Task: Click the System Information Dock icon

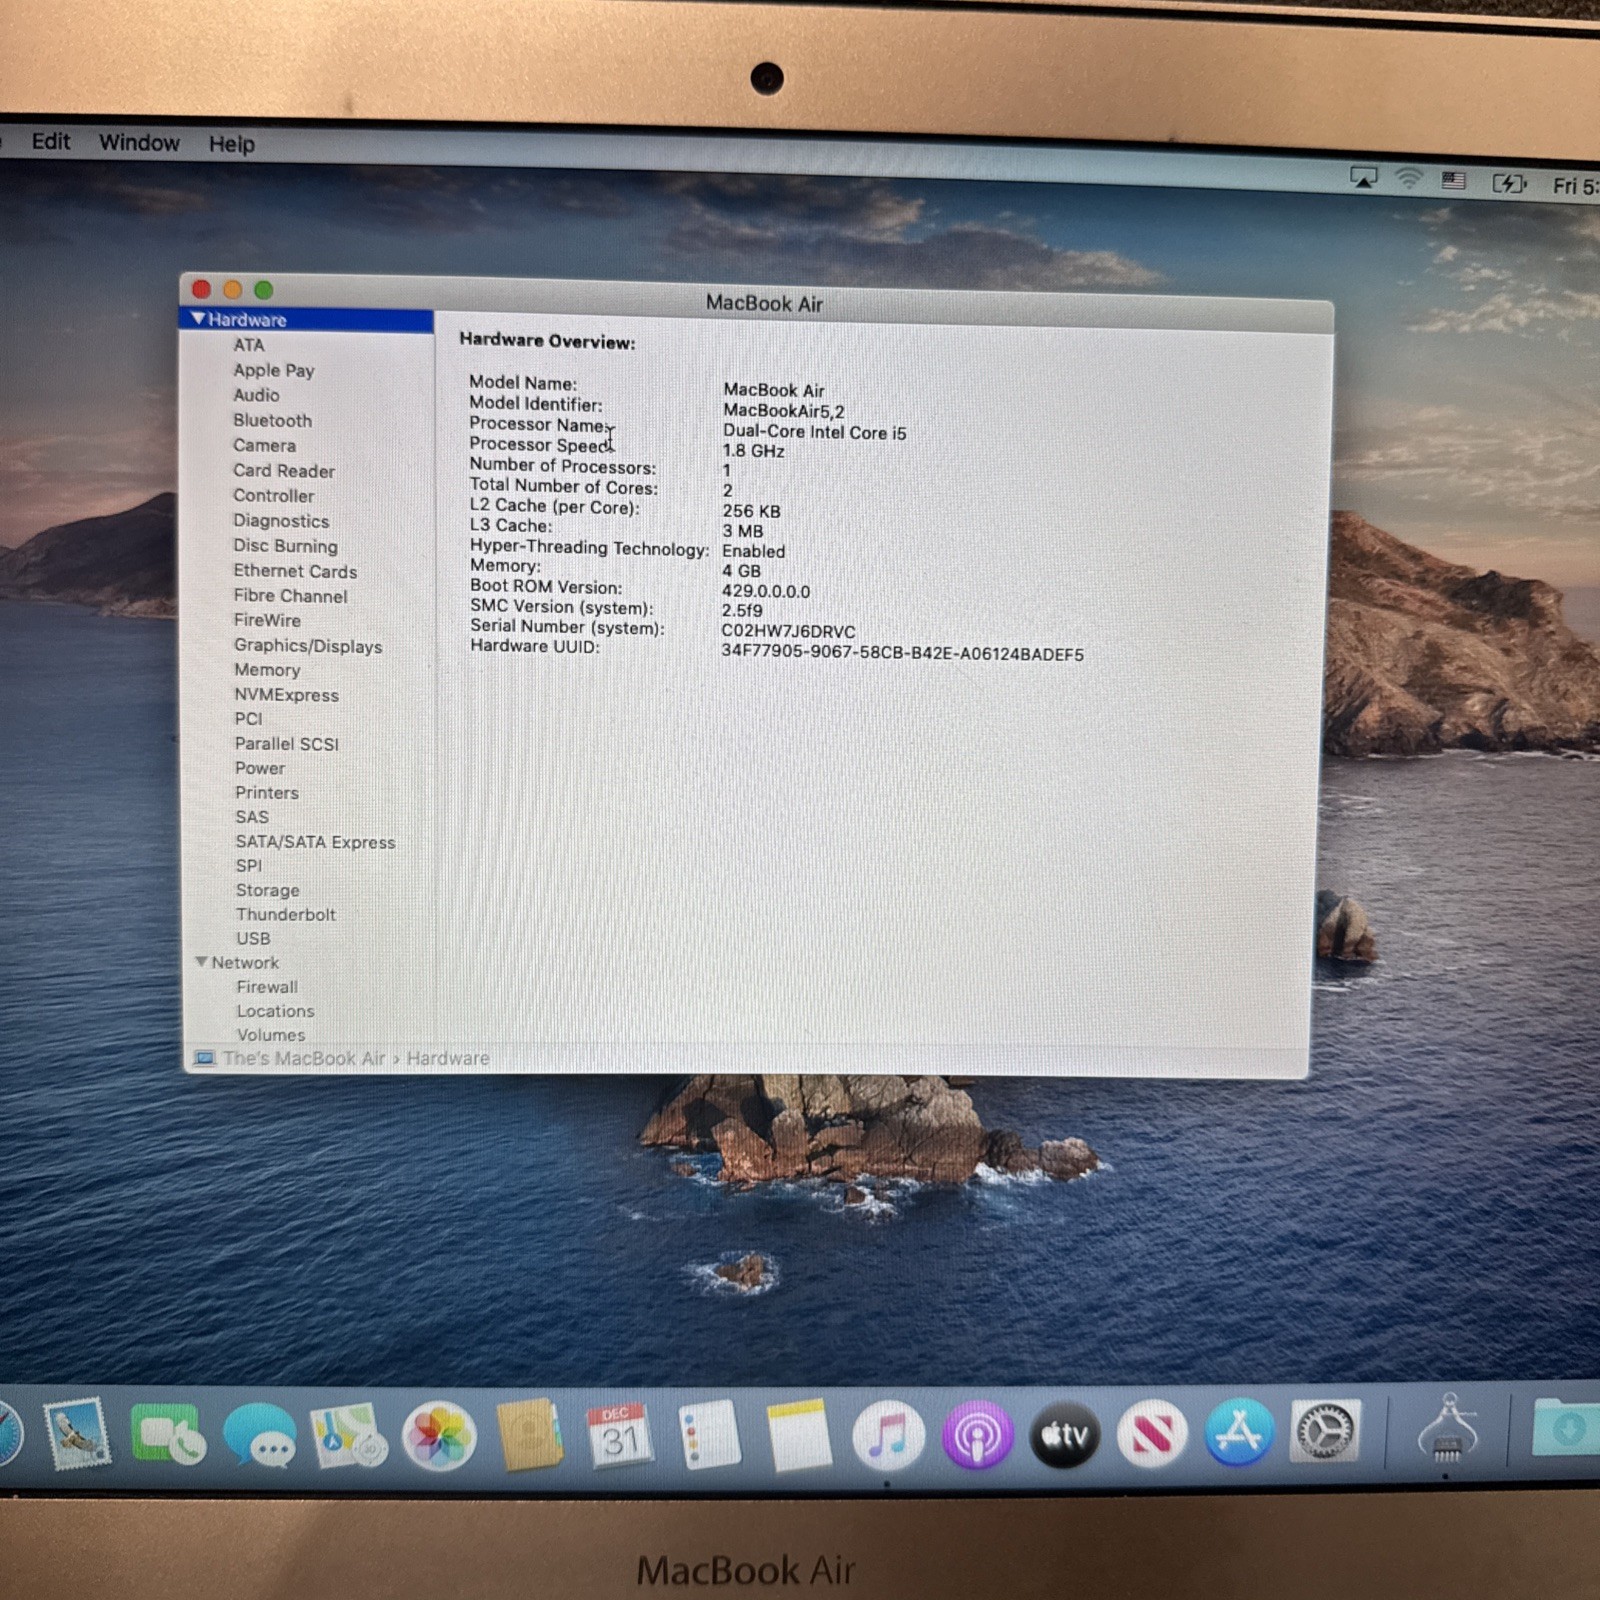Action: pyautogui.click(x=1447, y=1428)
